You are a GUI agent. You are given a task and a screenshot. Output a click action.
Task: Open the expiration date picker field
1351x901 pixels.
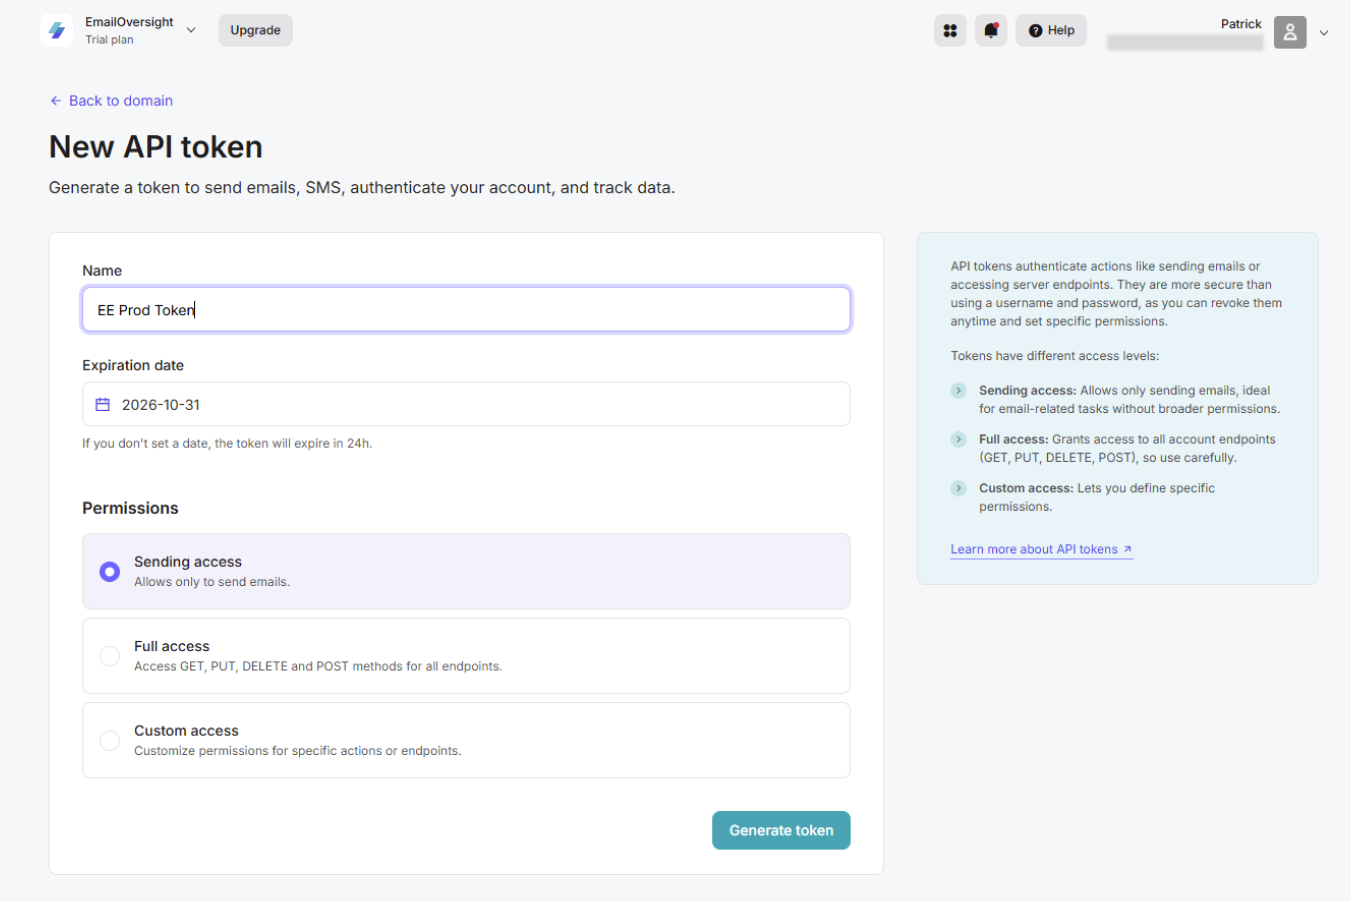click(x=480, y=405)
